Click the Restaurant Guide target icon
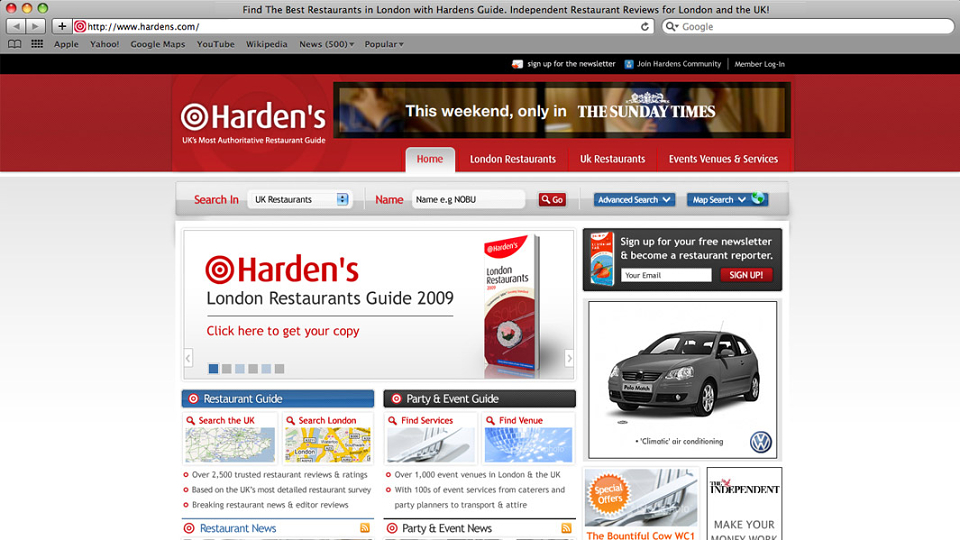Viewport: 960px width, 540px height. point(193,399)
